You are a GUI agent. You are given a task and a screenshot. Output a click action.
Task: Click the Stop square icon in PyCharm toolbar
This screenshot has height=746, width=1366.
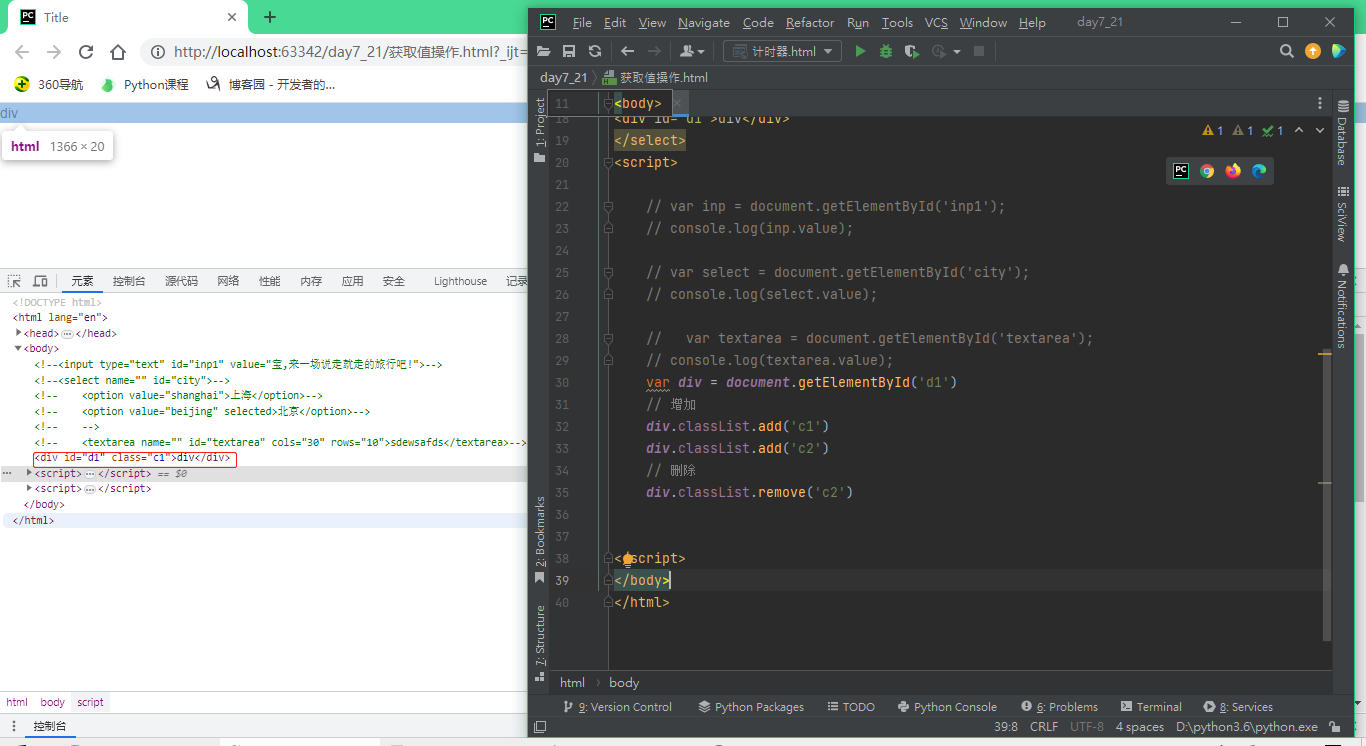click(979, 51)
